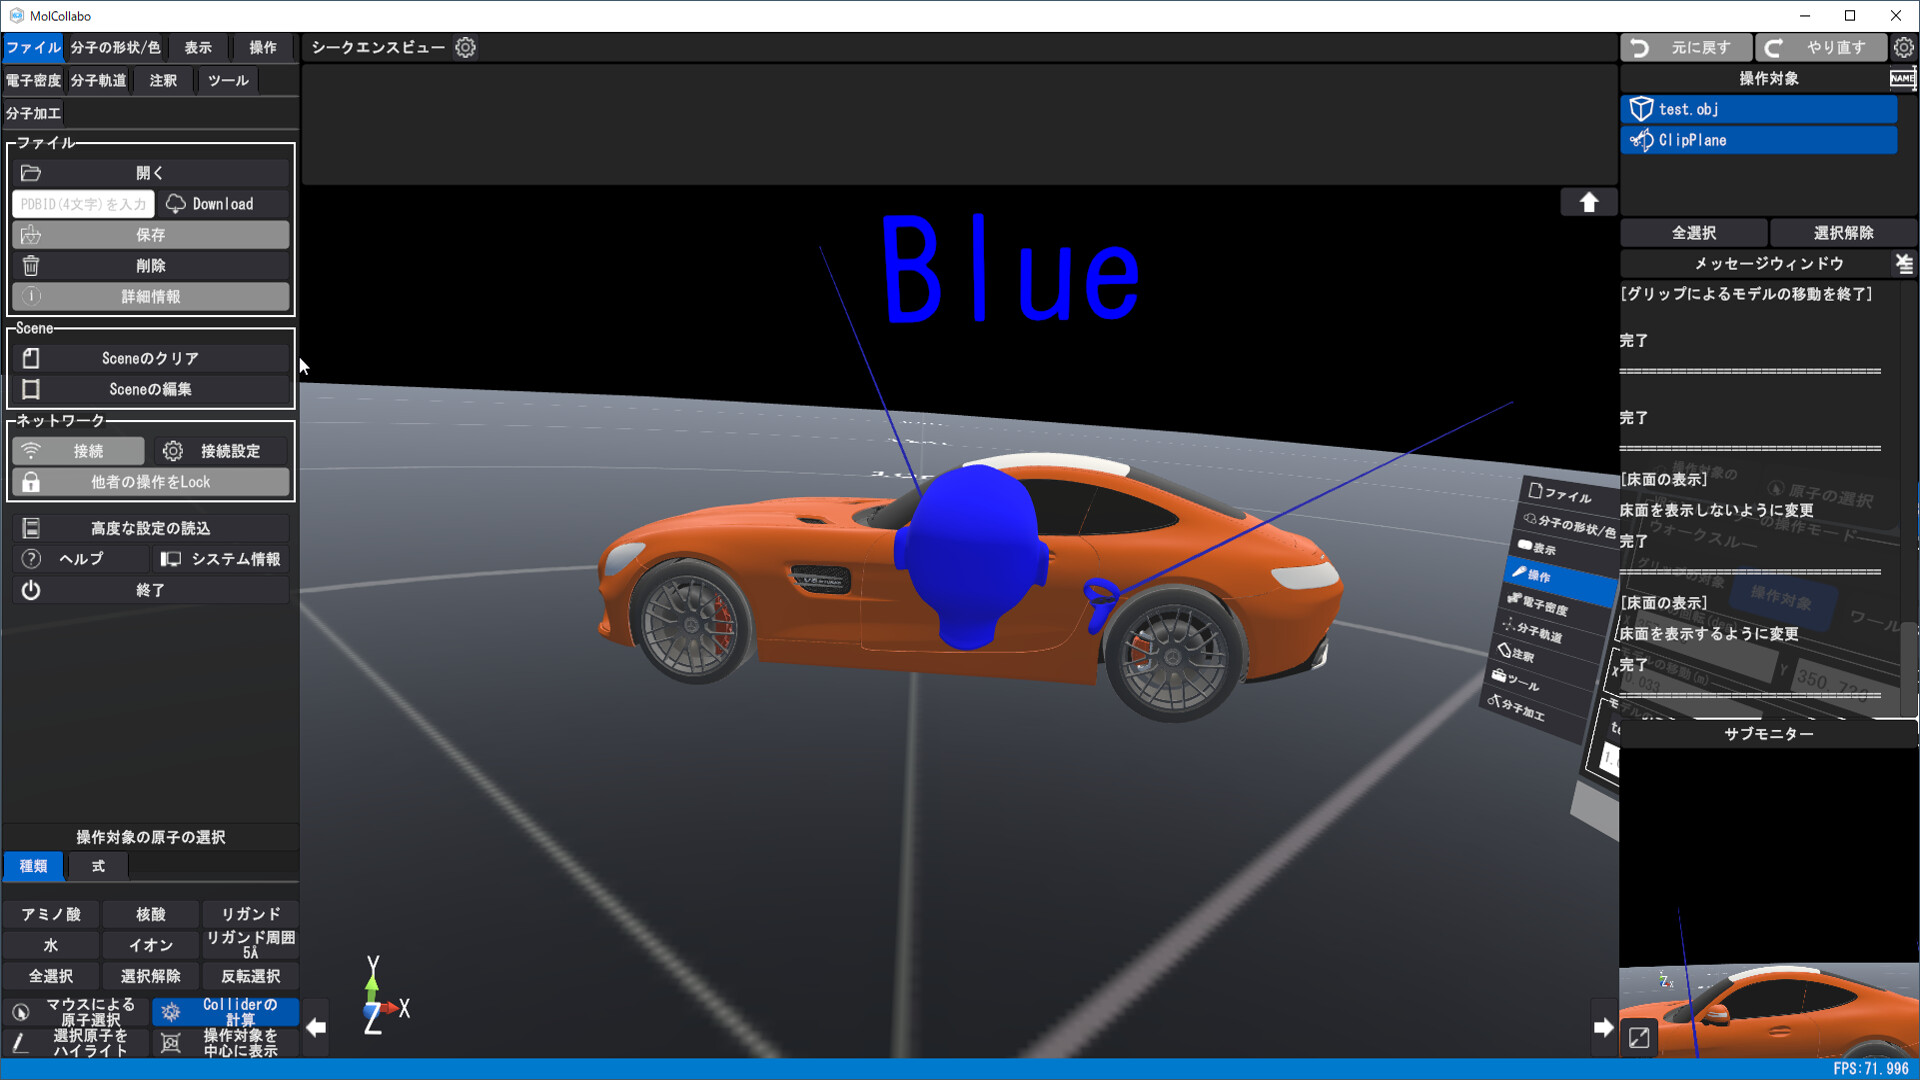Click the 終了 power icon to exit

coord(30,590)
